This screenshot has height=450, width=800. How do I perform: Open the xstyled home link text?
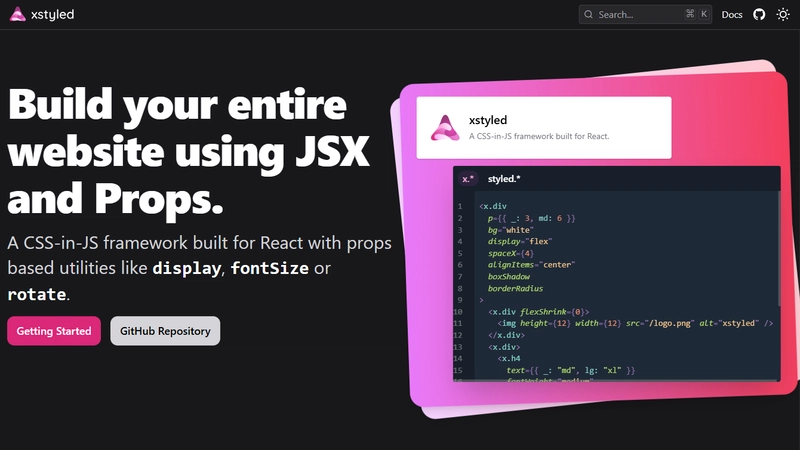click(52, 14)
